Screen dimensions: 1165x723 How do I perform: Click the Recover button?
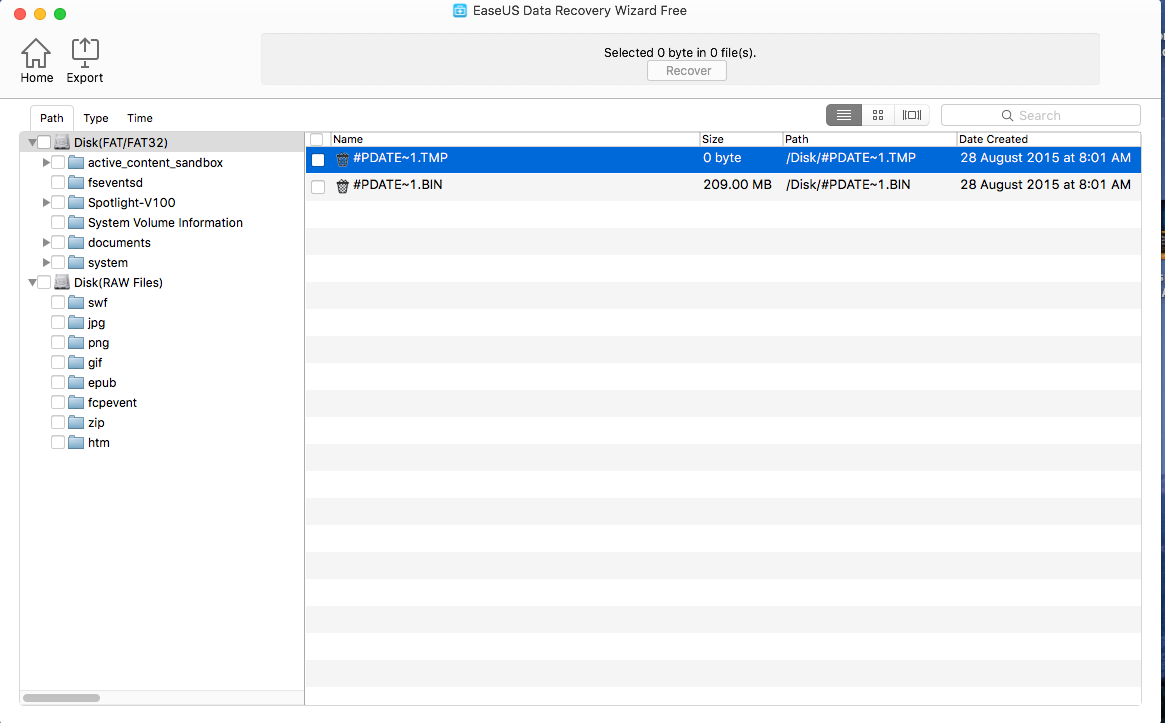(687, 71)
